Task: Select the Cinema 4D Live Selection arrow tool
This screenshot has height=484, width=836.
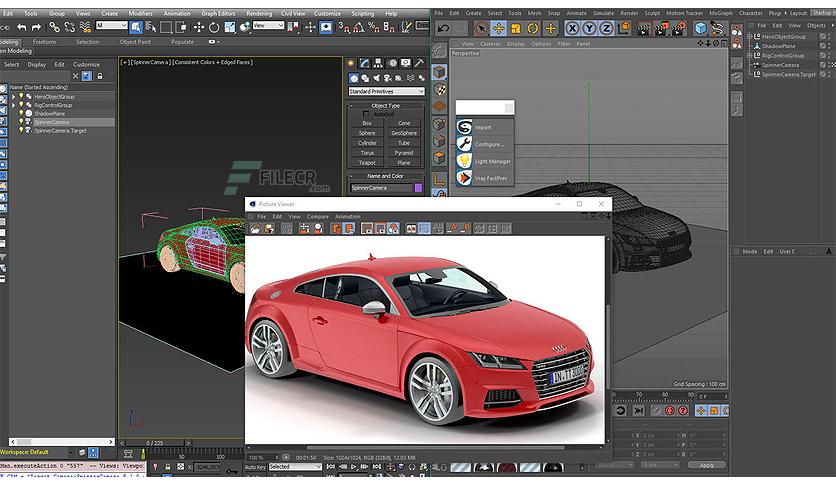Action: [481, 29]
